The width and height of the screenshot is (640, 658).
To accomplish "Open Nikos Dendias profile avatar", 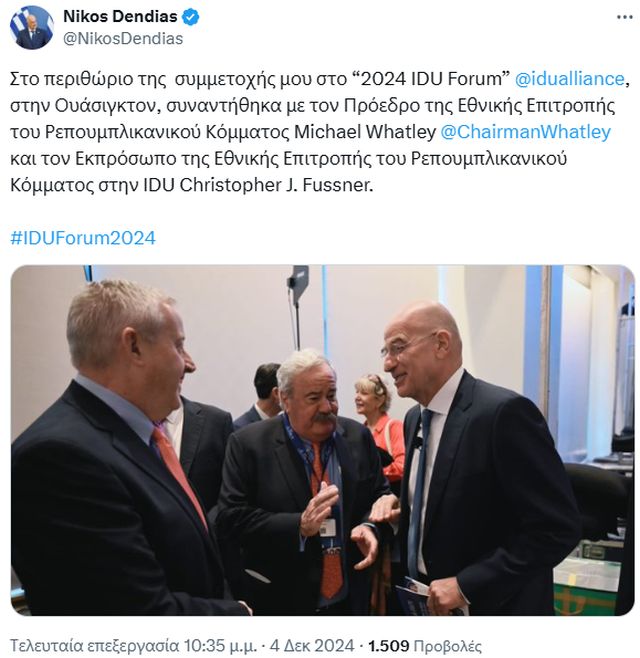I will 31,28.
